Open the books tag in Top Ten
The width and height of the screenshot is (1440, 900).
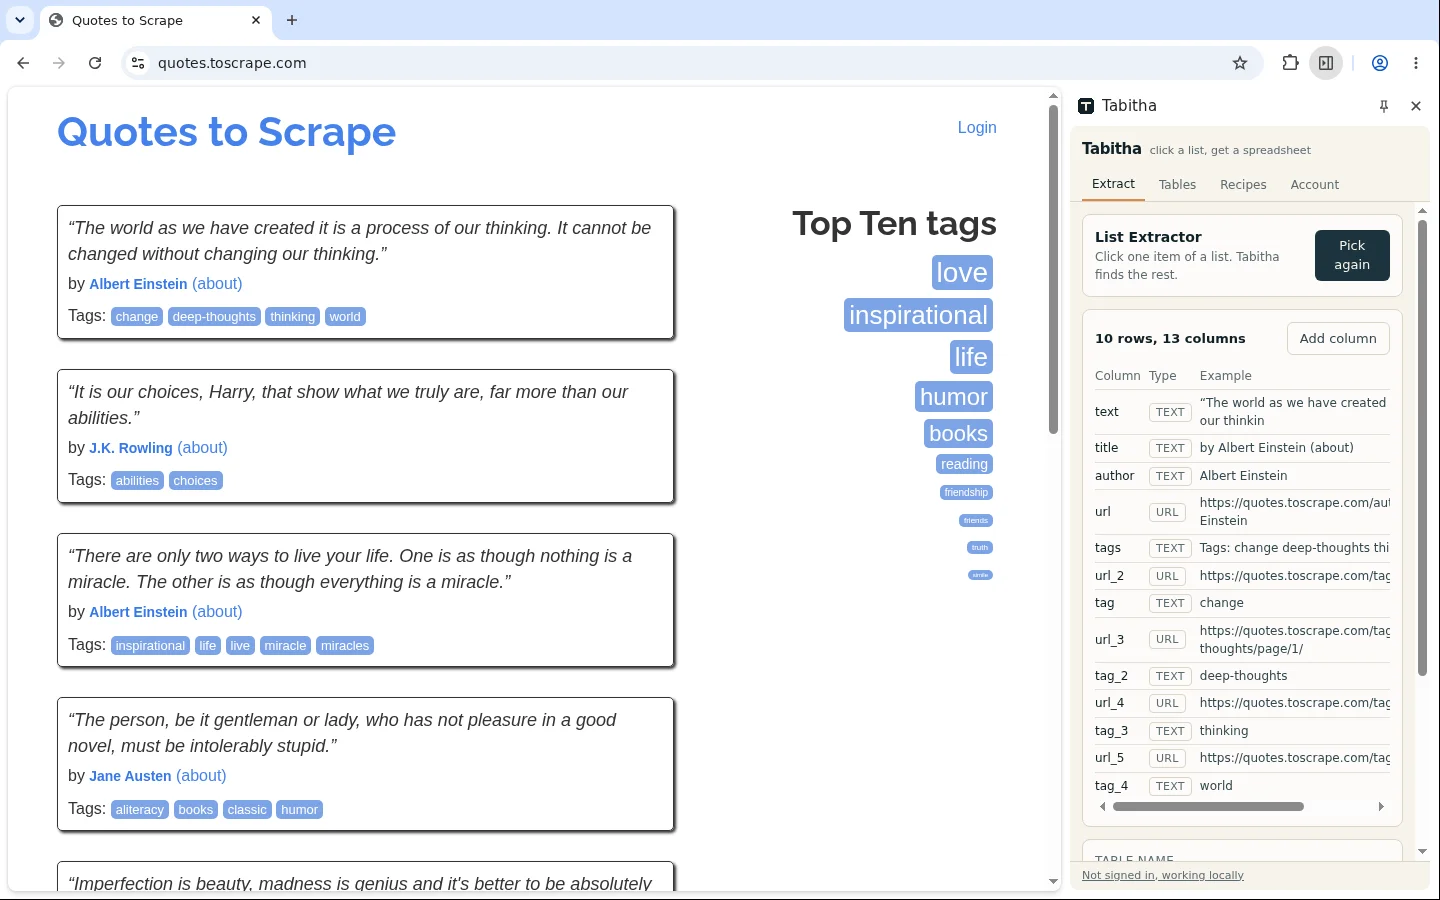958,433
